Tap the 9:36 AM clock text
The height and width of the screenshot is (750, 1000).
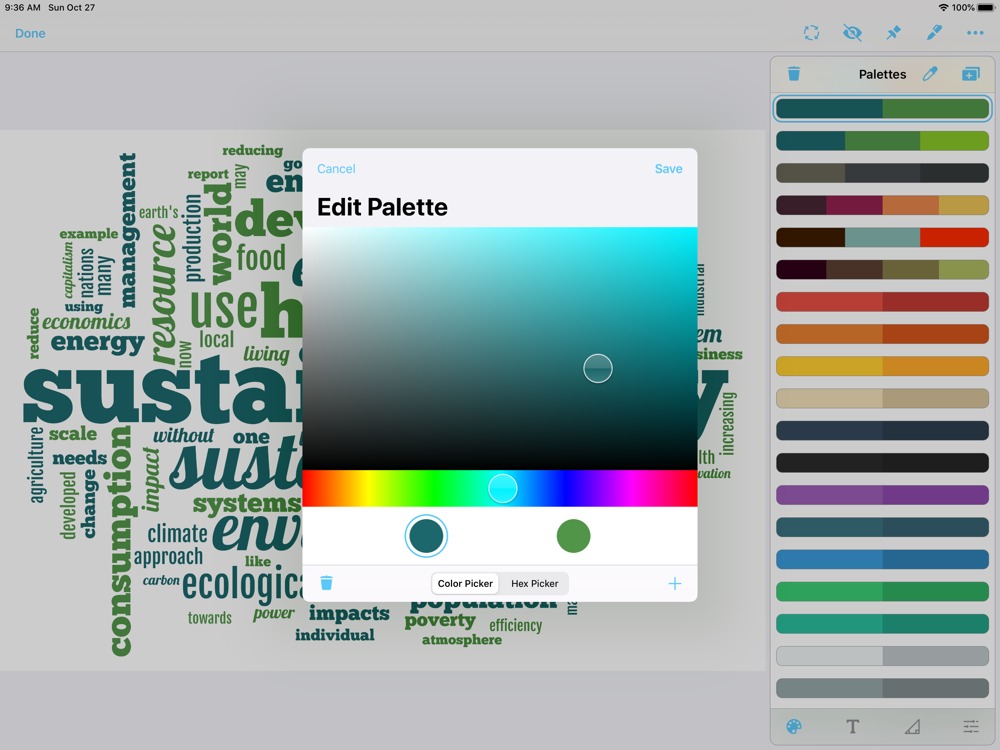click(x=22, y=8)
